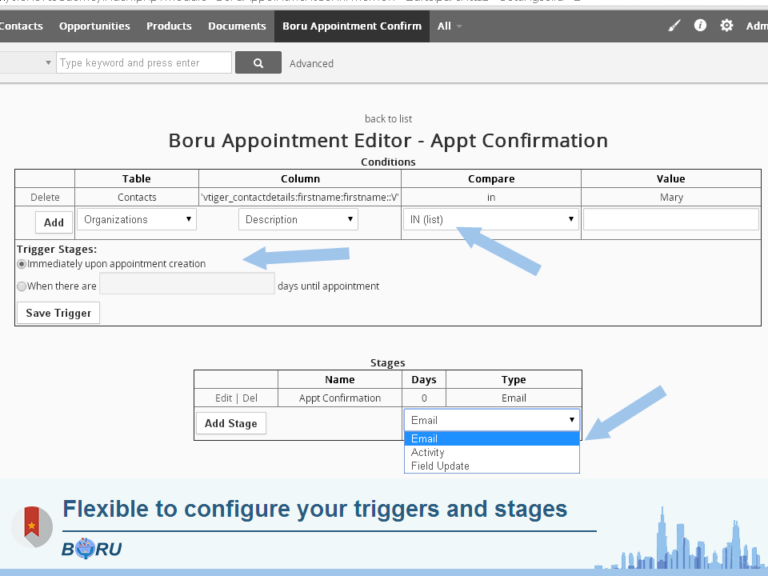Click the Email cell in the Type column
Viewport: 768px width, 576px height.
click(x=514, y=398)
